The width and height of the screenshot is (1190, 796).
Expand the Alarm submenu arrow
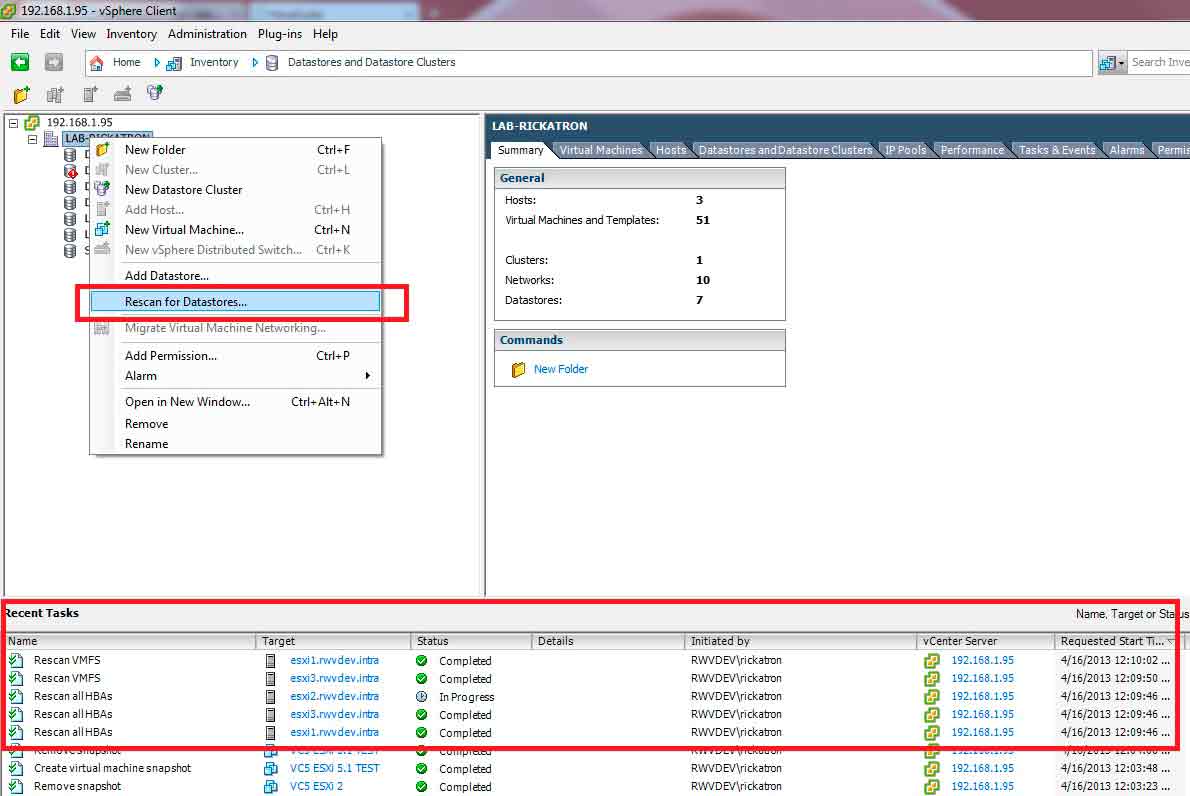pyautogui.click(x=367, y=376)
